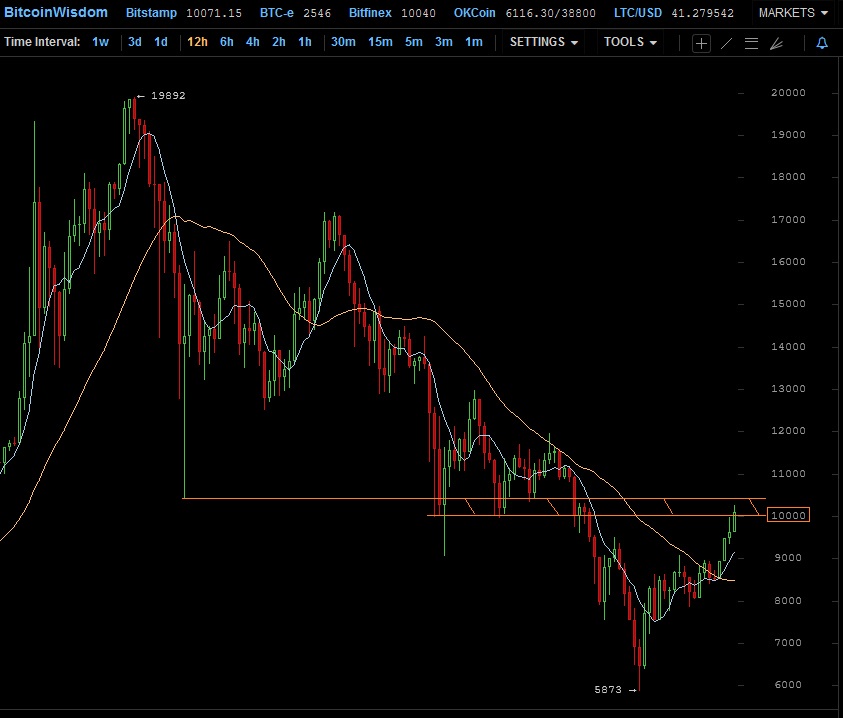Click the 6000 price axis label
843x718 pixels.
pyautogui.click(x=788, y=685)
